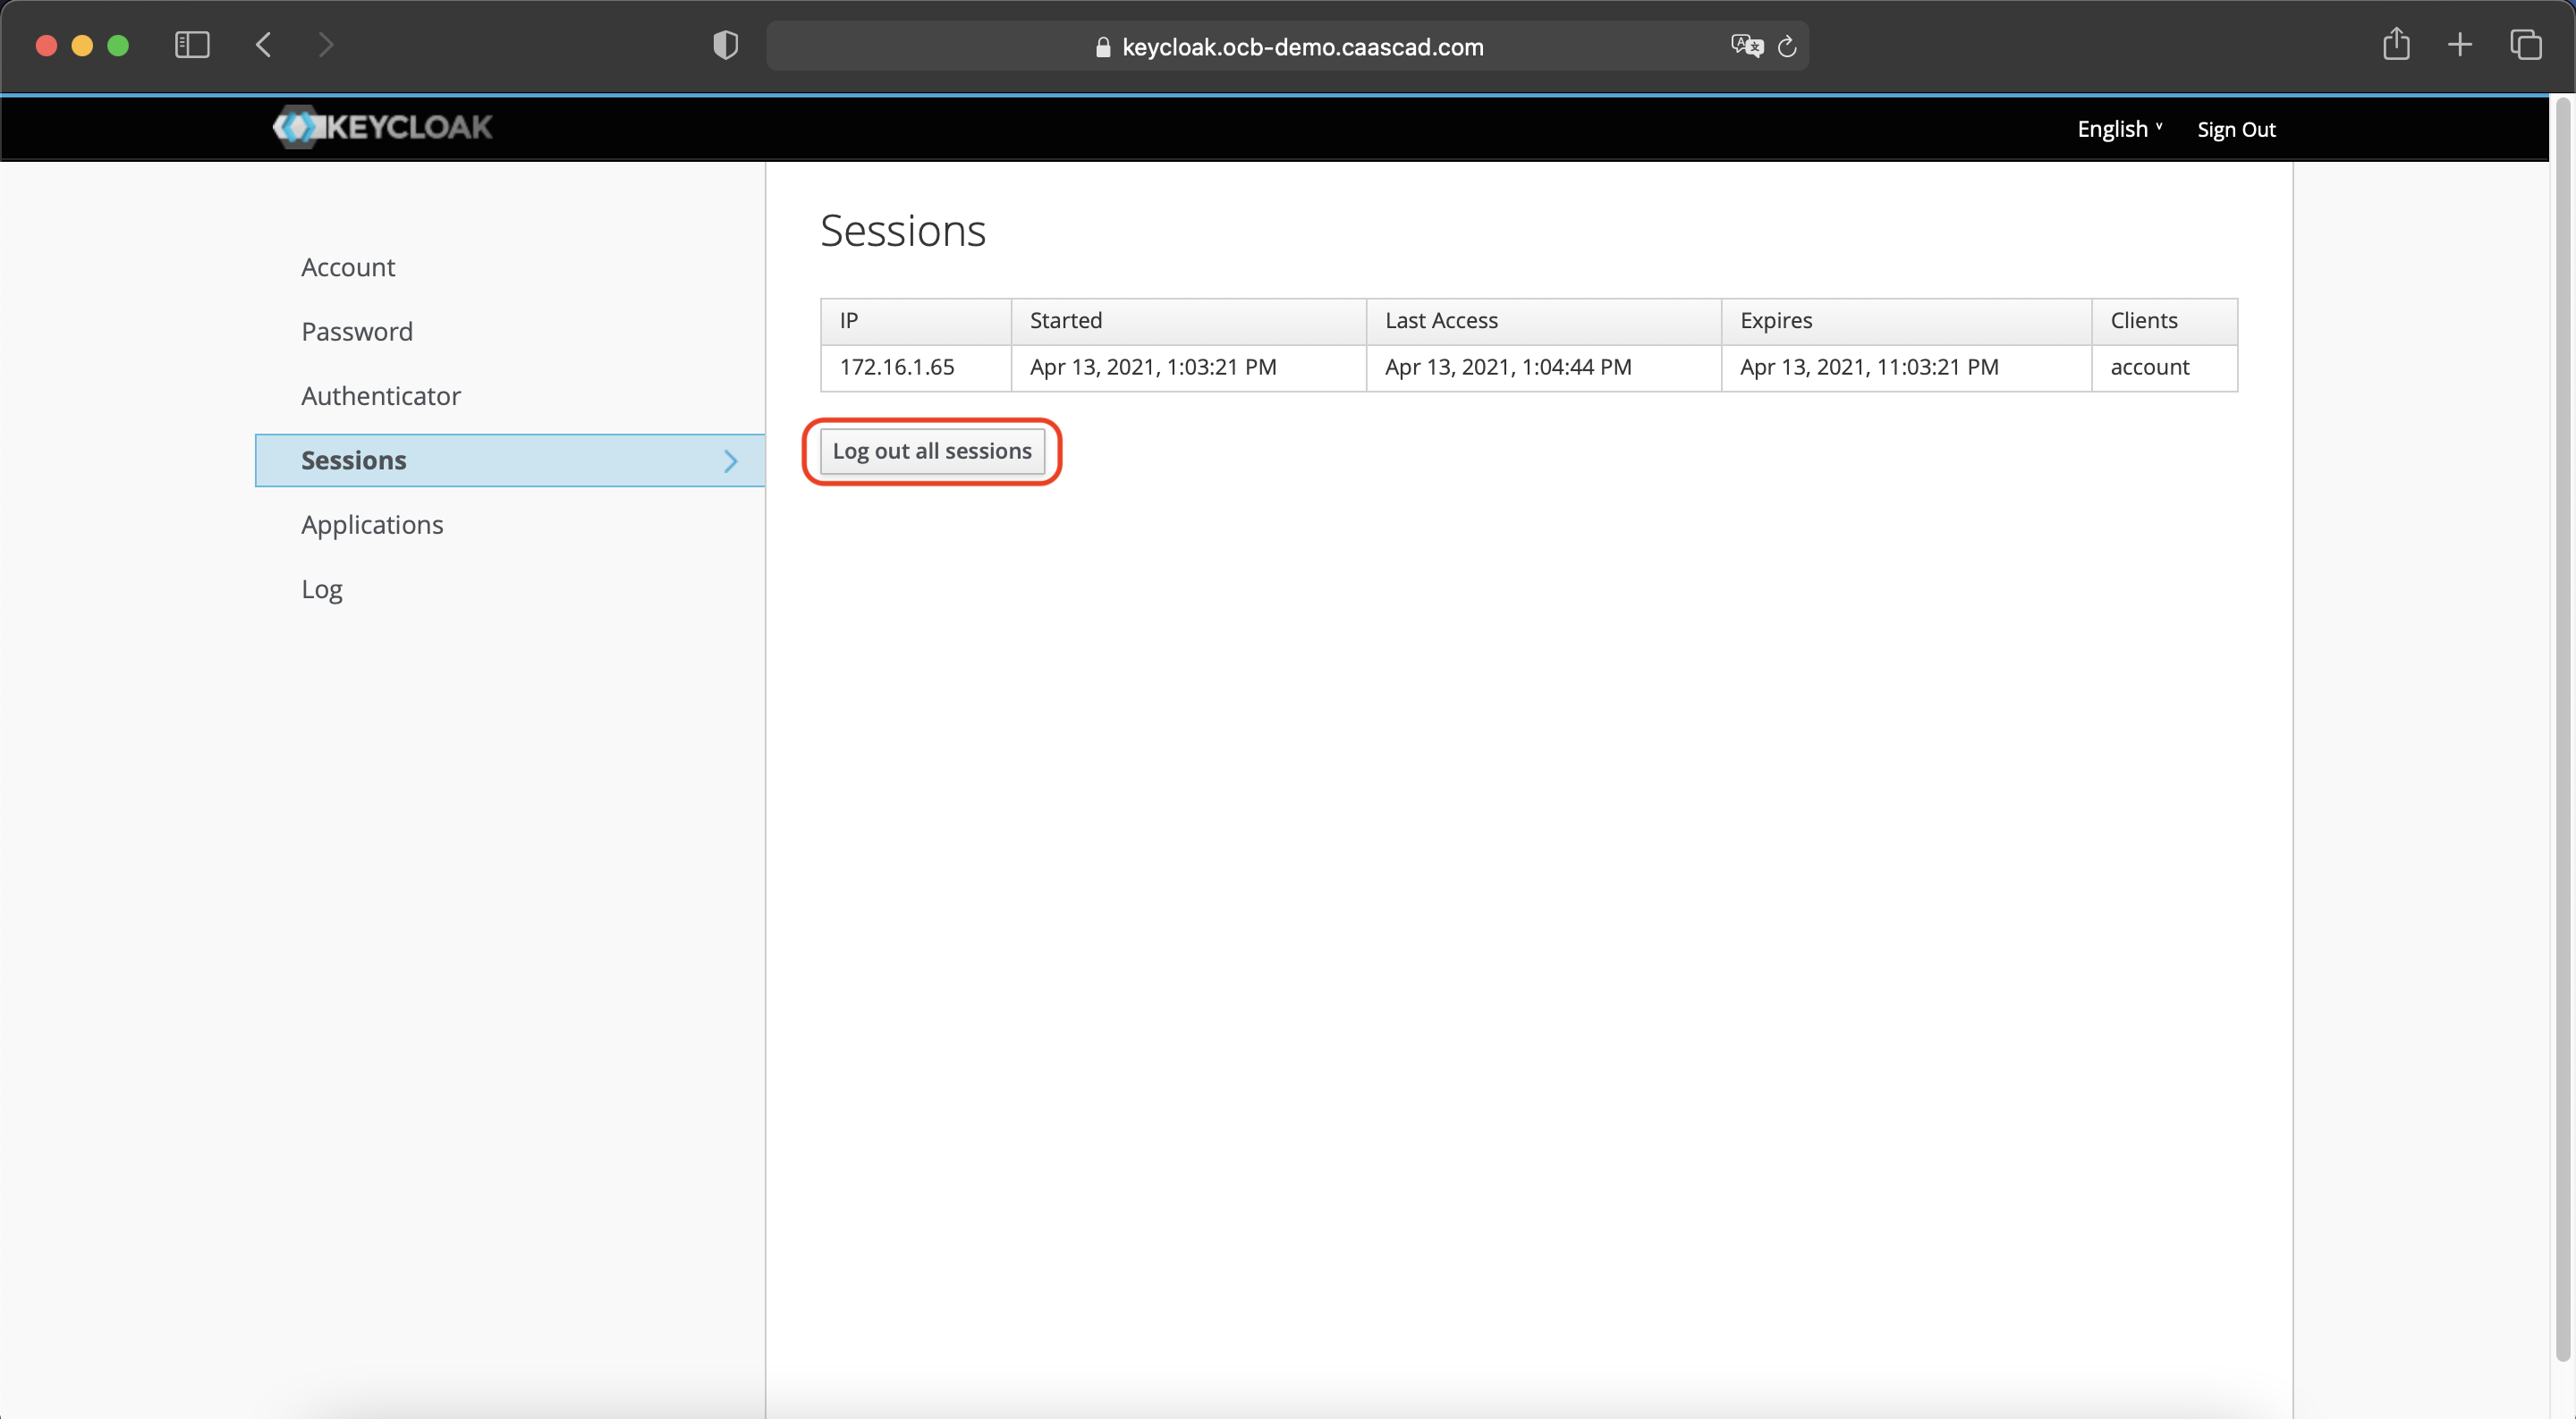Open the Share icon in Safari toolbar
This screenshot has width=2576, height=1419.
(x=2396, y=44)
